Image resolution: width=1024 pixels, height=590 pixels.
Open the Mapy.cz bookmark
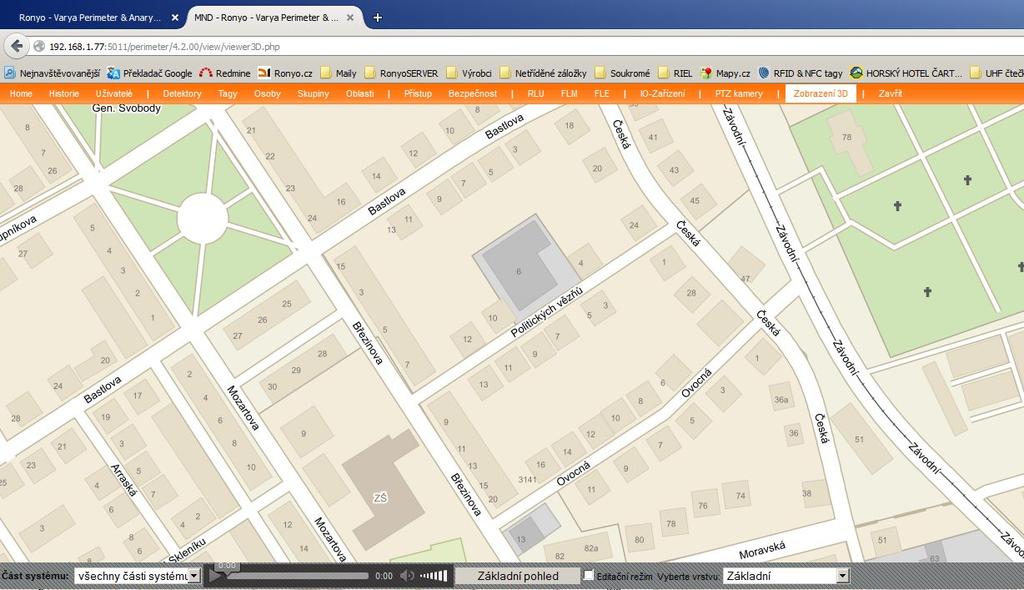click(x=726, y=73)
